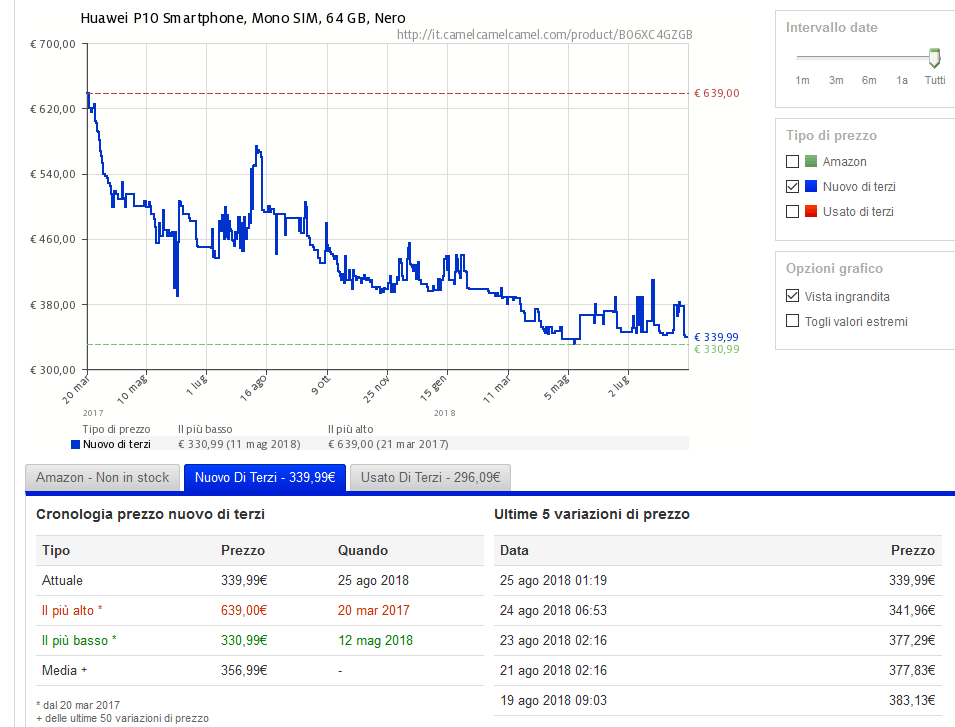Click the green Amazon color swatch

pyautogui.click(x=811, y=162)
